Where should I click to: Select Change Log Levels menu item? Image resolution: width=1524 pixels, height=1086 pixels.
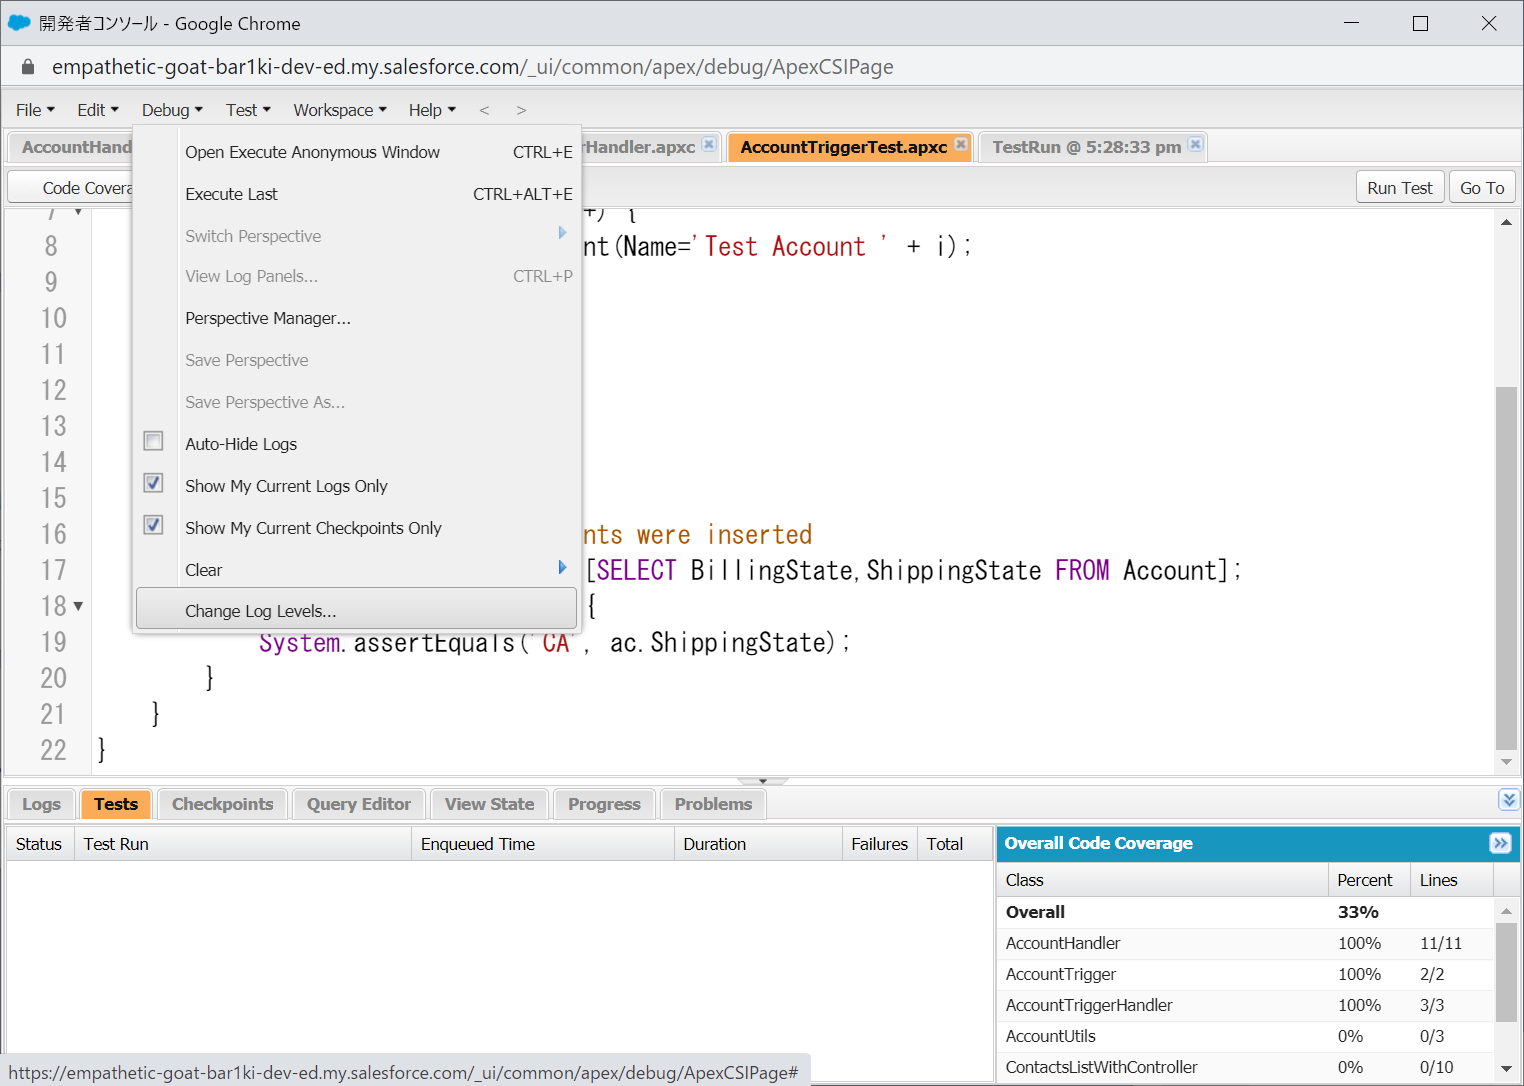point(357,609)
